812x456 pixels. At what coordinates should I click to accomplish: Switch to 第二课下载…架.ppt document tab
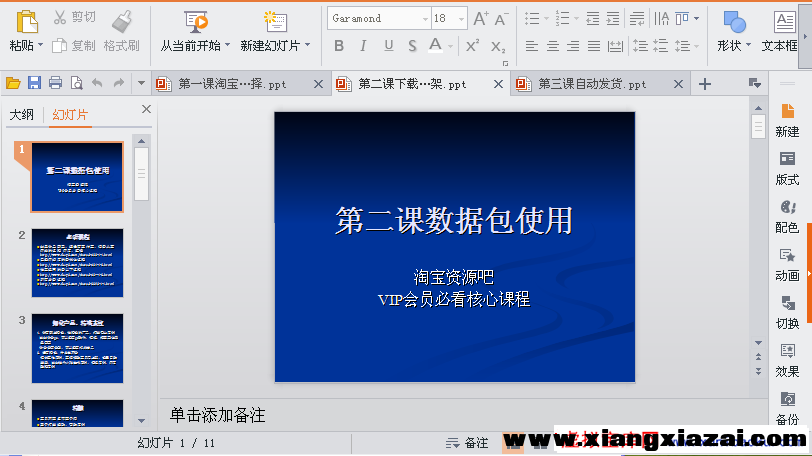click(x=412, y=84)
